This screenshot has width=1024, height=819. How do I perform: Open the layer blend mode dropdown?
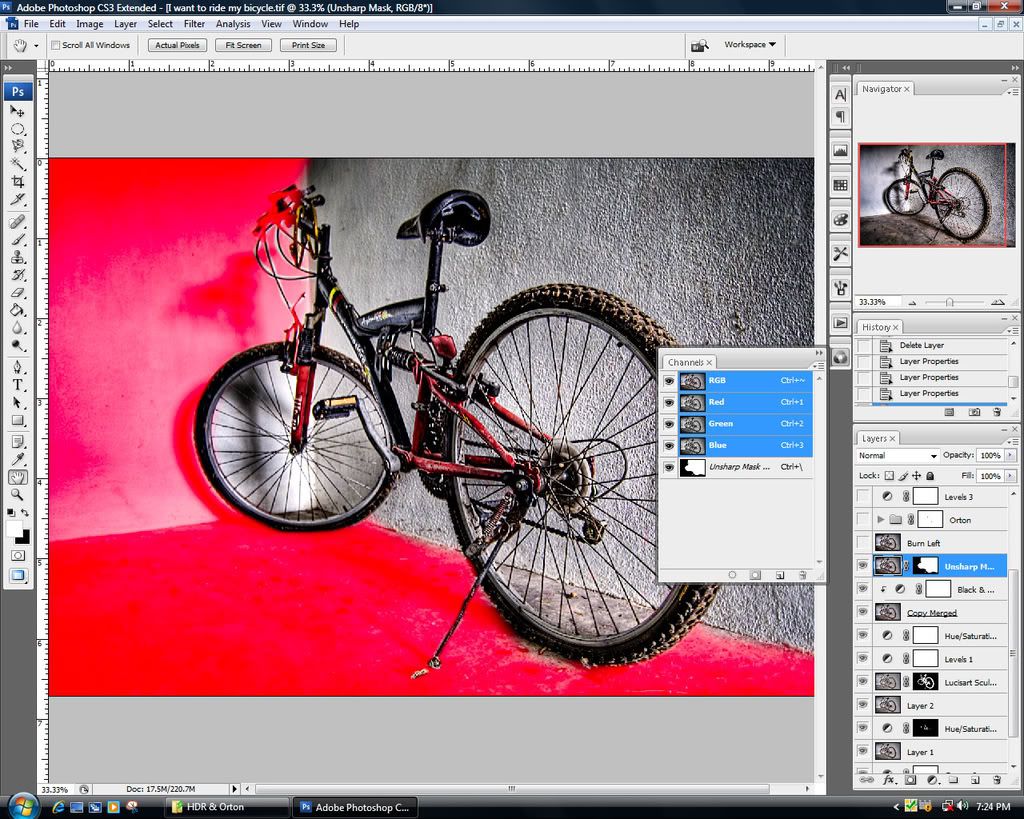click(897, 456)
